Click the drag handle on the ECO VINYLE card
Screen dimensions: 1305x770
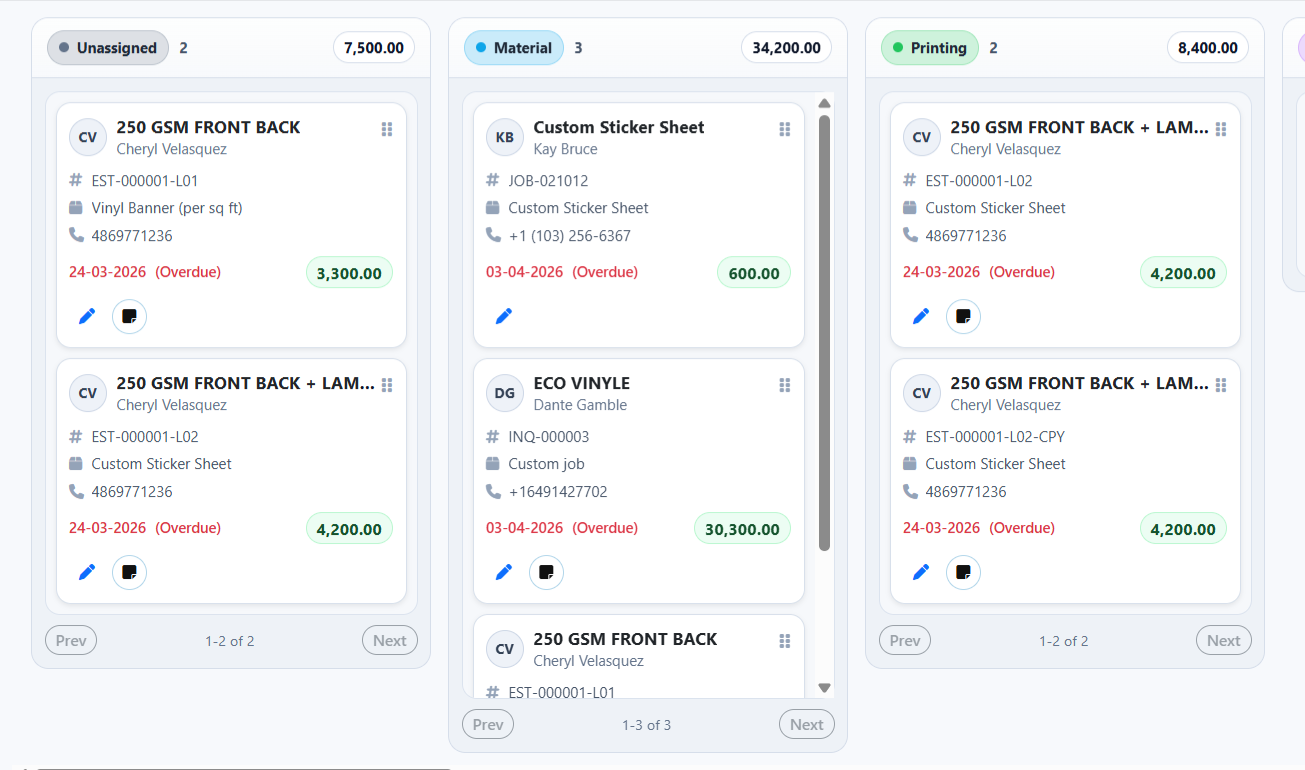[x=785, y=385]
